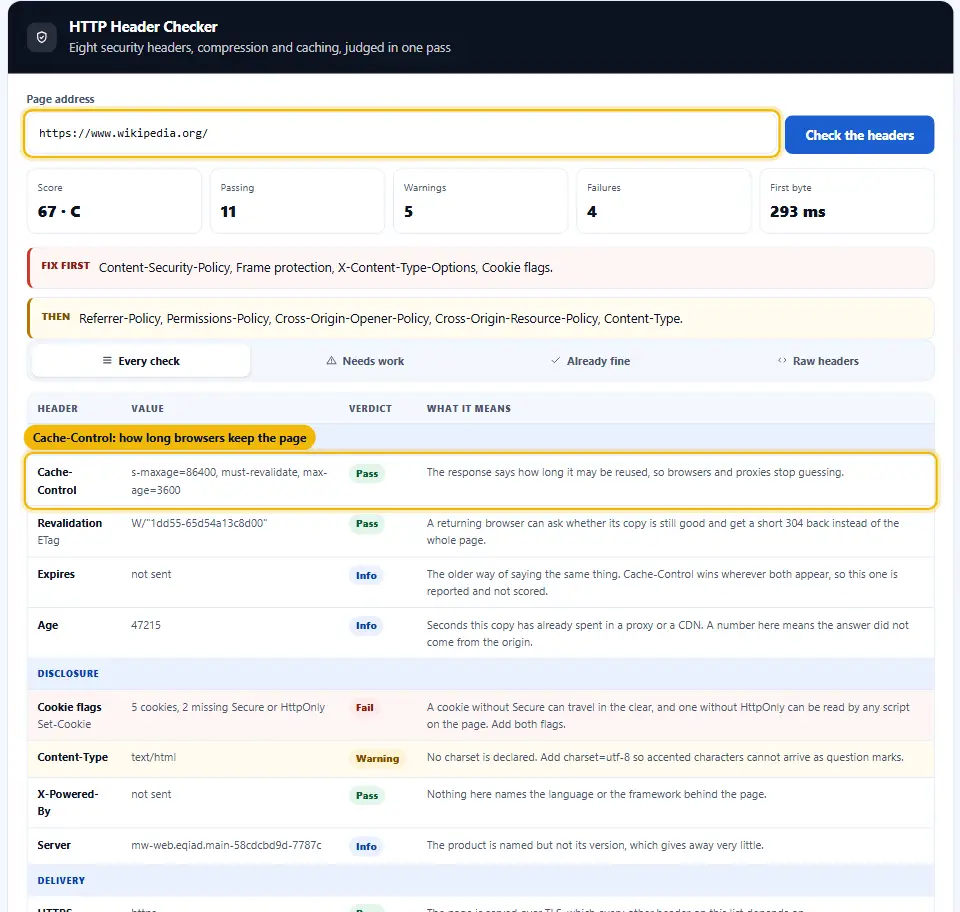The height and width of the screenshot is (912, 960).
Task: Switch to the Every check tab
Action: click(141, 361)
